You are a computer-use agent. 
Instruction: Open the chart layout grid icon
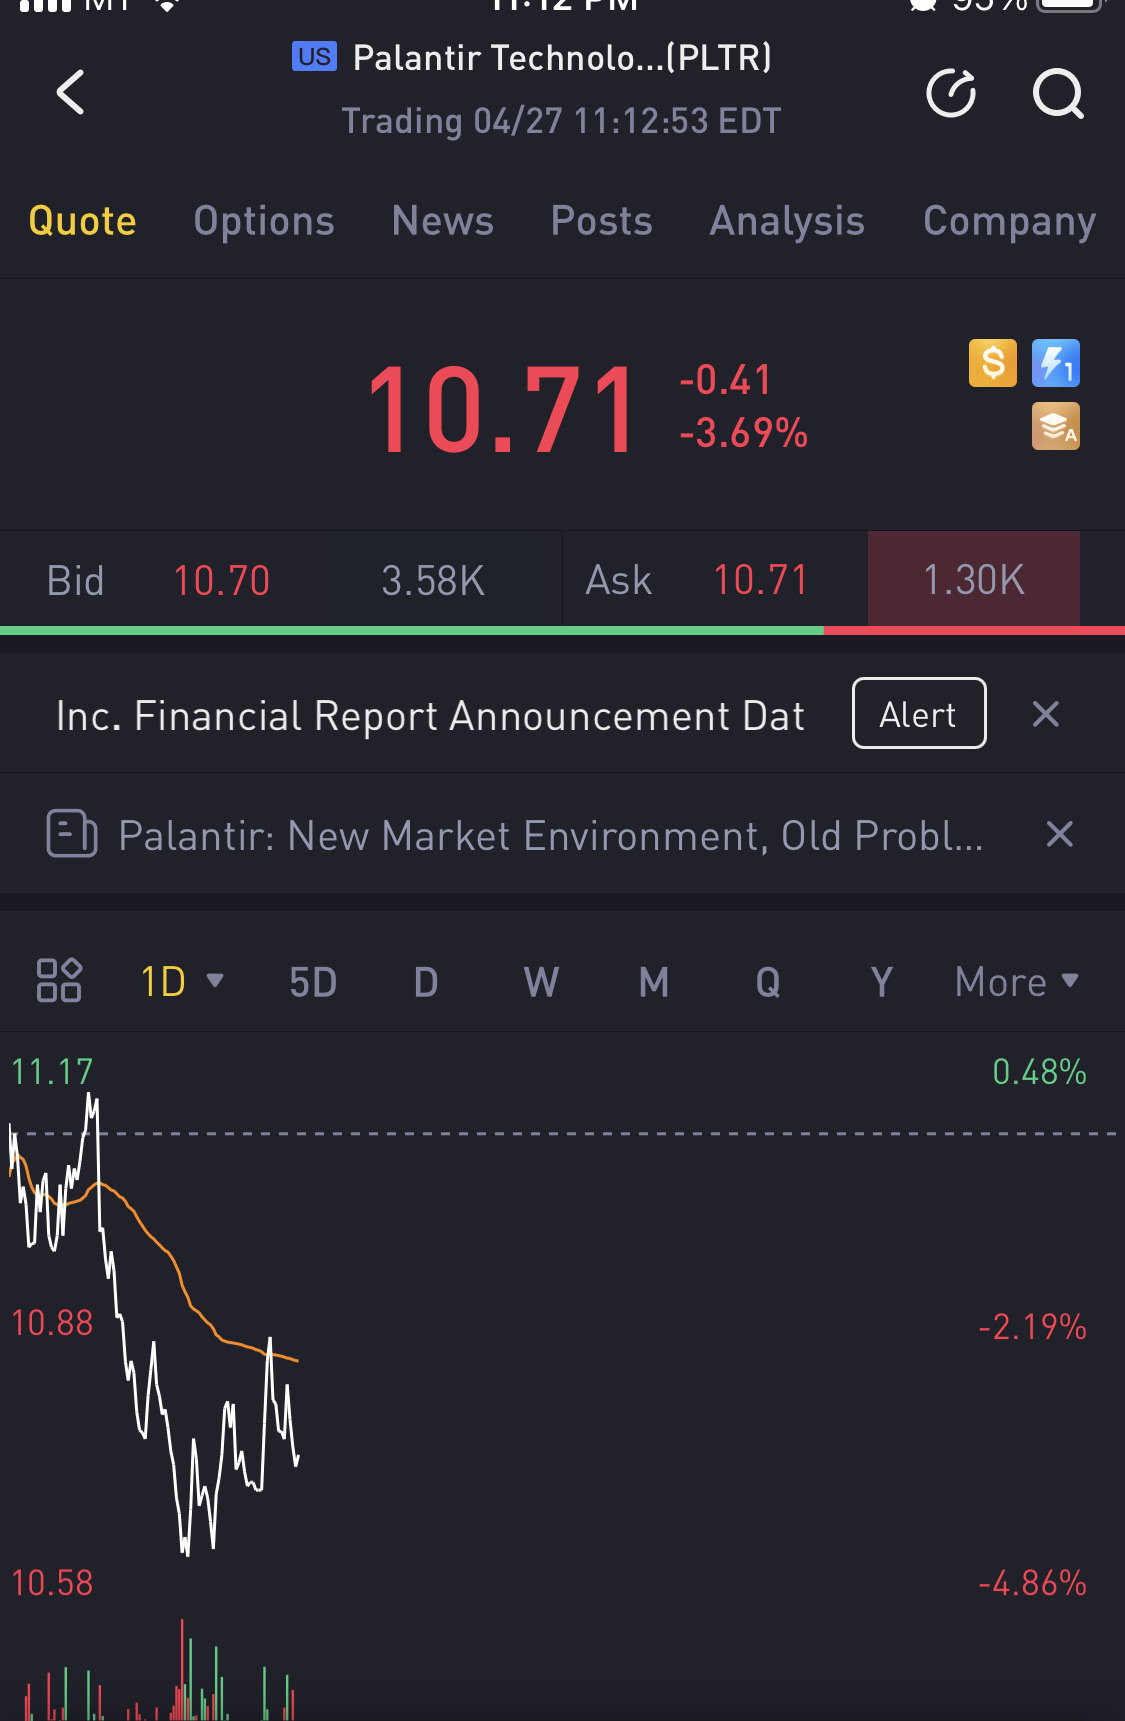[59, 980]
